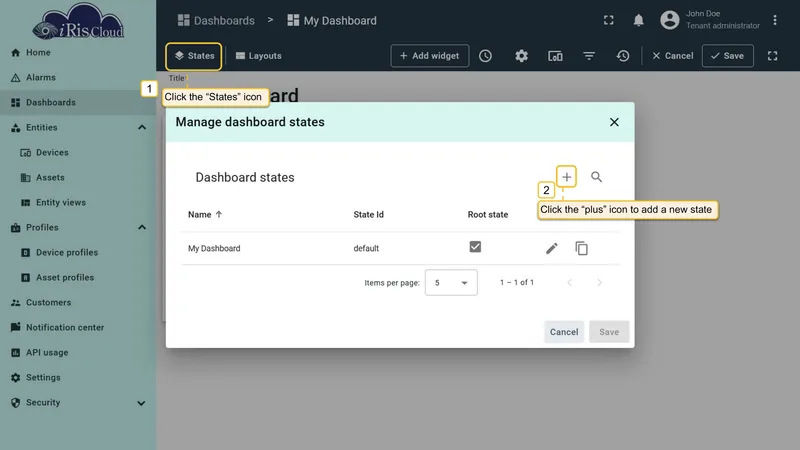Click My Dashboard breadcrumb
The image size is (800, 450).
(x=332, y=20)
